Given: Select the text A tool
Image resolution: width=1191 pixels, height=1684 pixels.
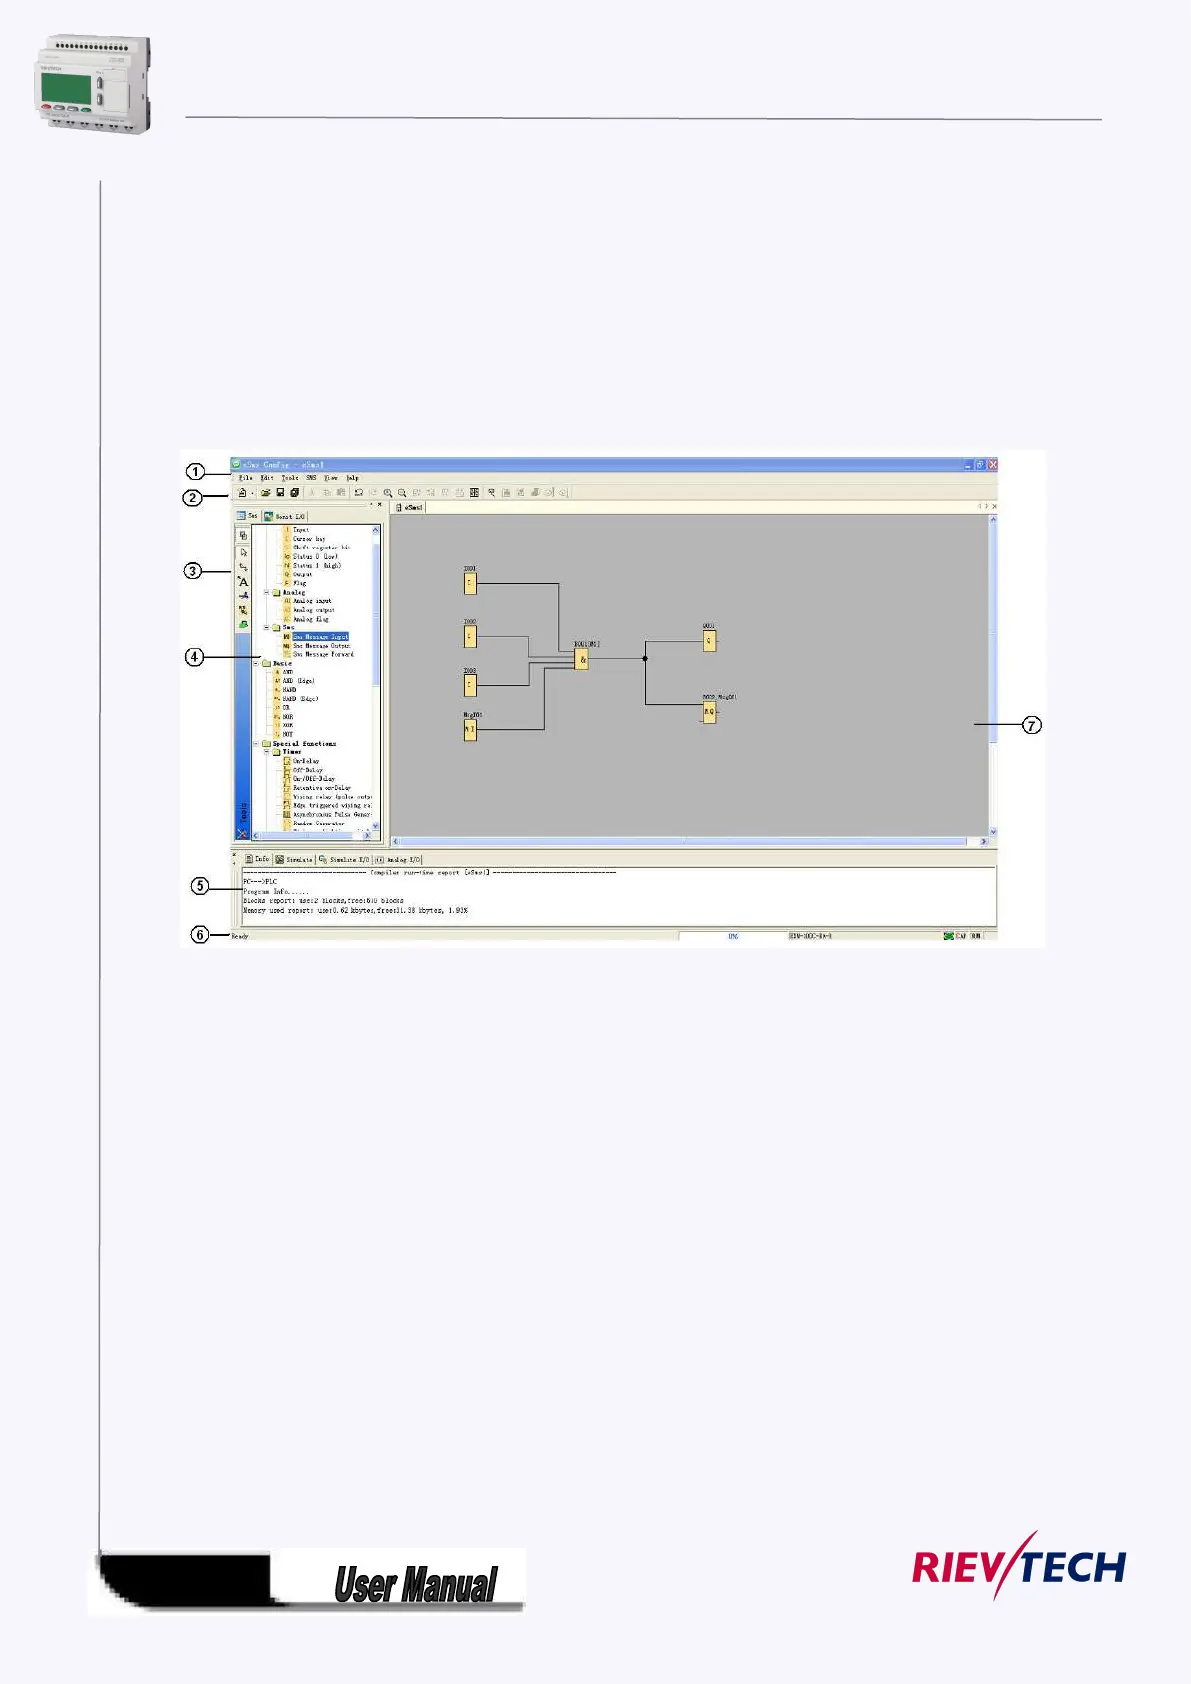Looking at the screenshot, I should coord(243,581).
